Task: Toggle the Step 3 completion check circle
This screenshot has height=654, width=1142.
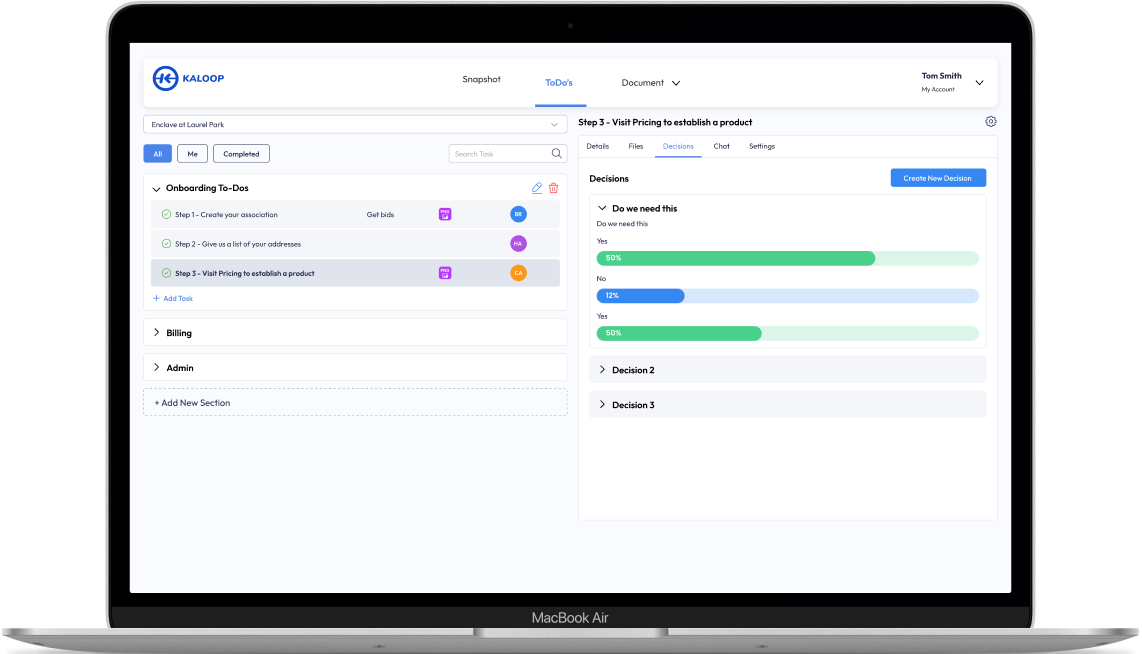Action: tap(166, 273)
